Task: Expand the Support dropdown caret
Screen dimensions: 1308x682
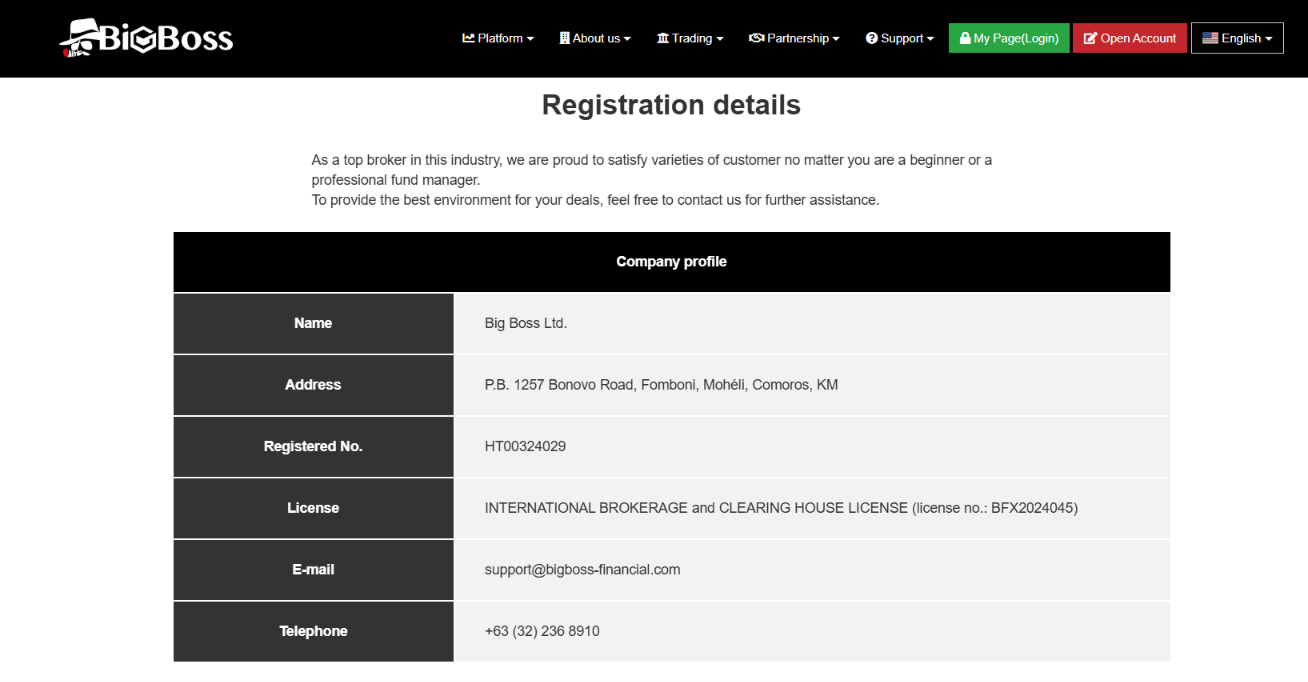Action: click(x=930, y=39)
